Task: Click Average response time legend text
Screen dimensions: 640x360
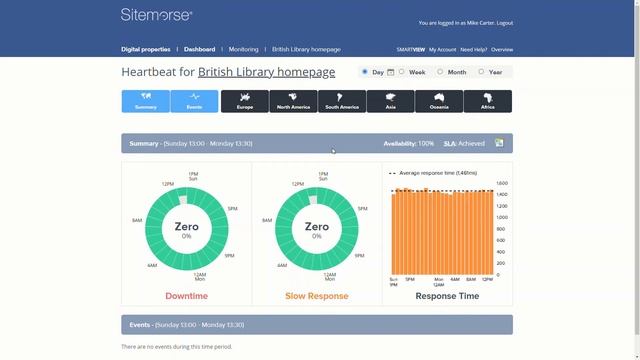Action: tap(438, 173)
